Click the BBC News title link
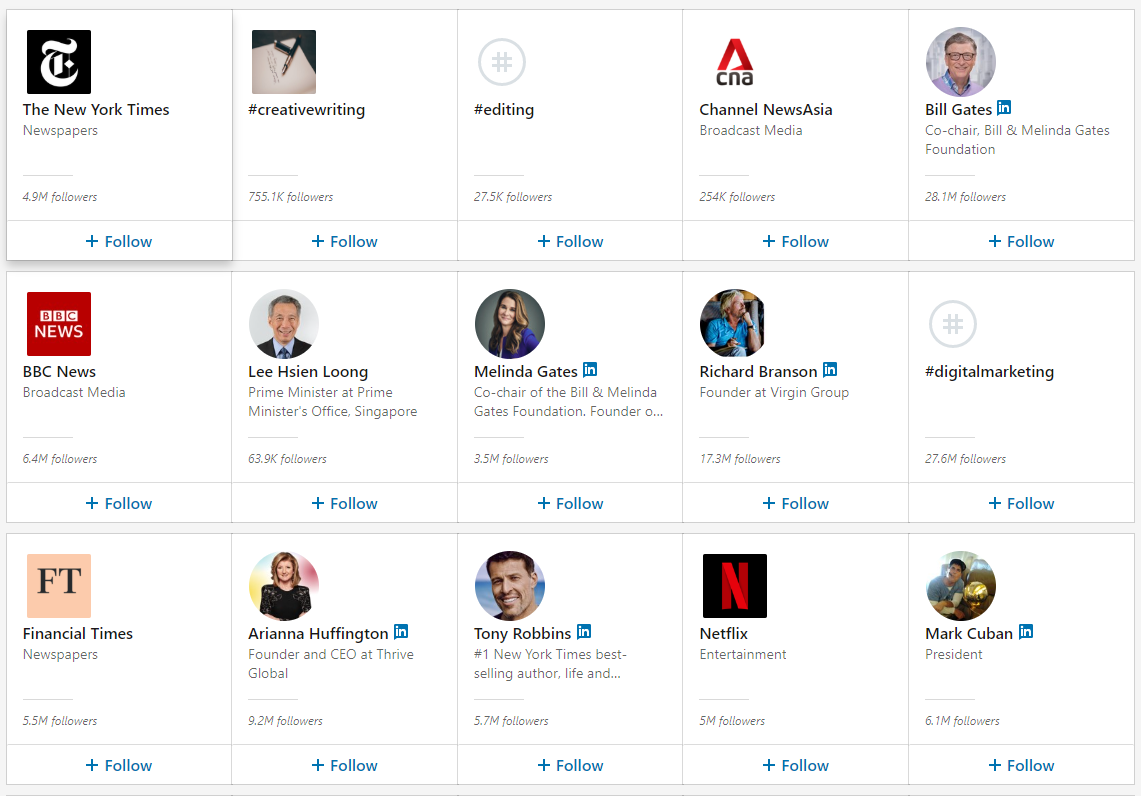The height and width of the screenshot is (796, 1141). pyautogui.click(x=59, y=371)
